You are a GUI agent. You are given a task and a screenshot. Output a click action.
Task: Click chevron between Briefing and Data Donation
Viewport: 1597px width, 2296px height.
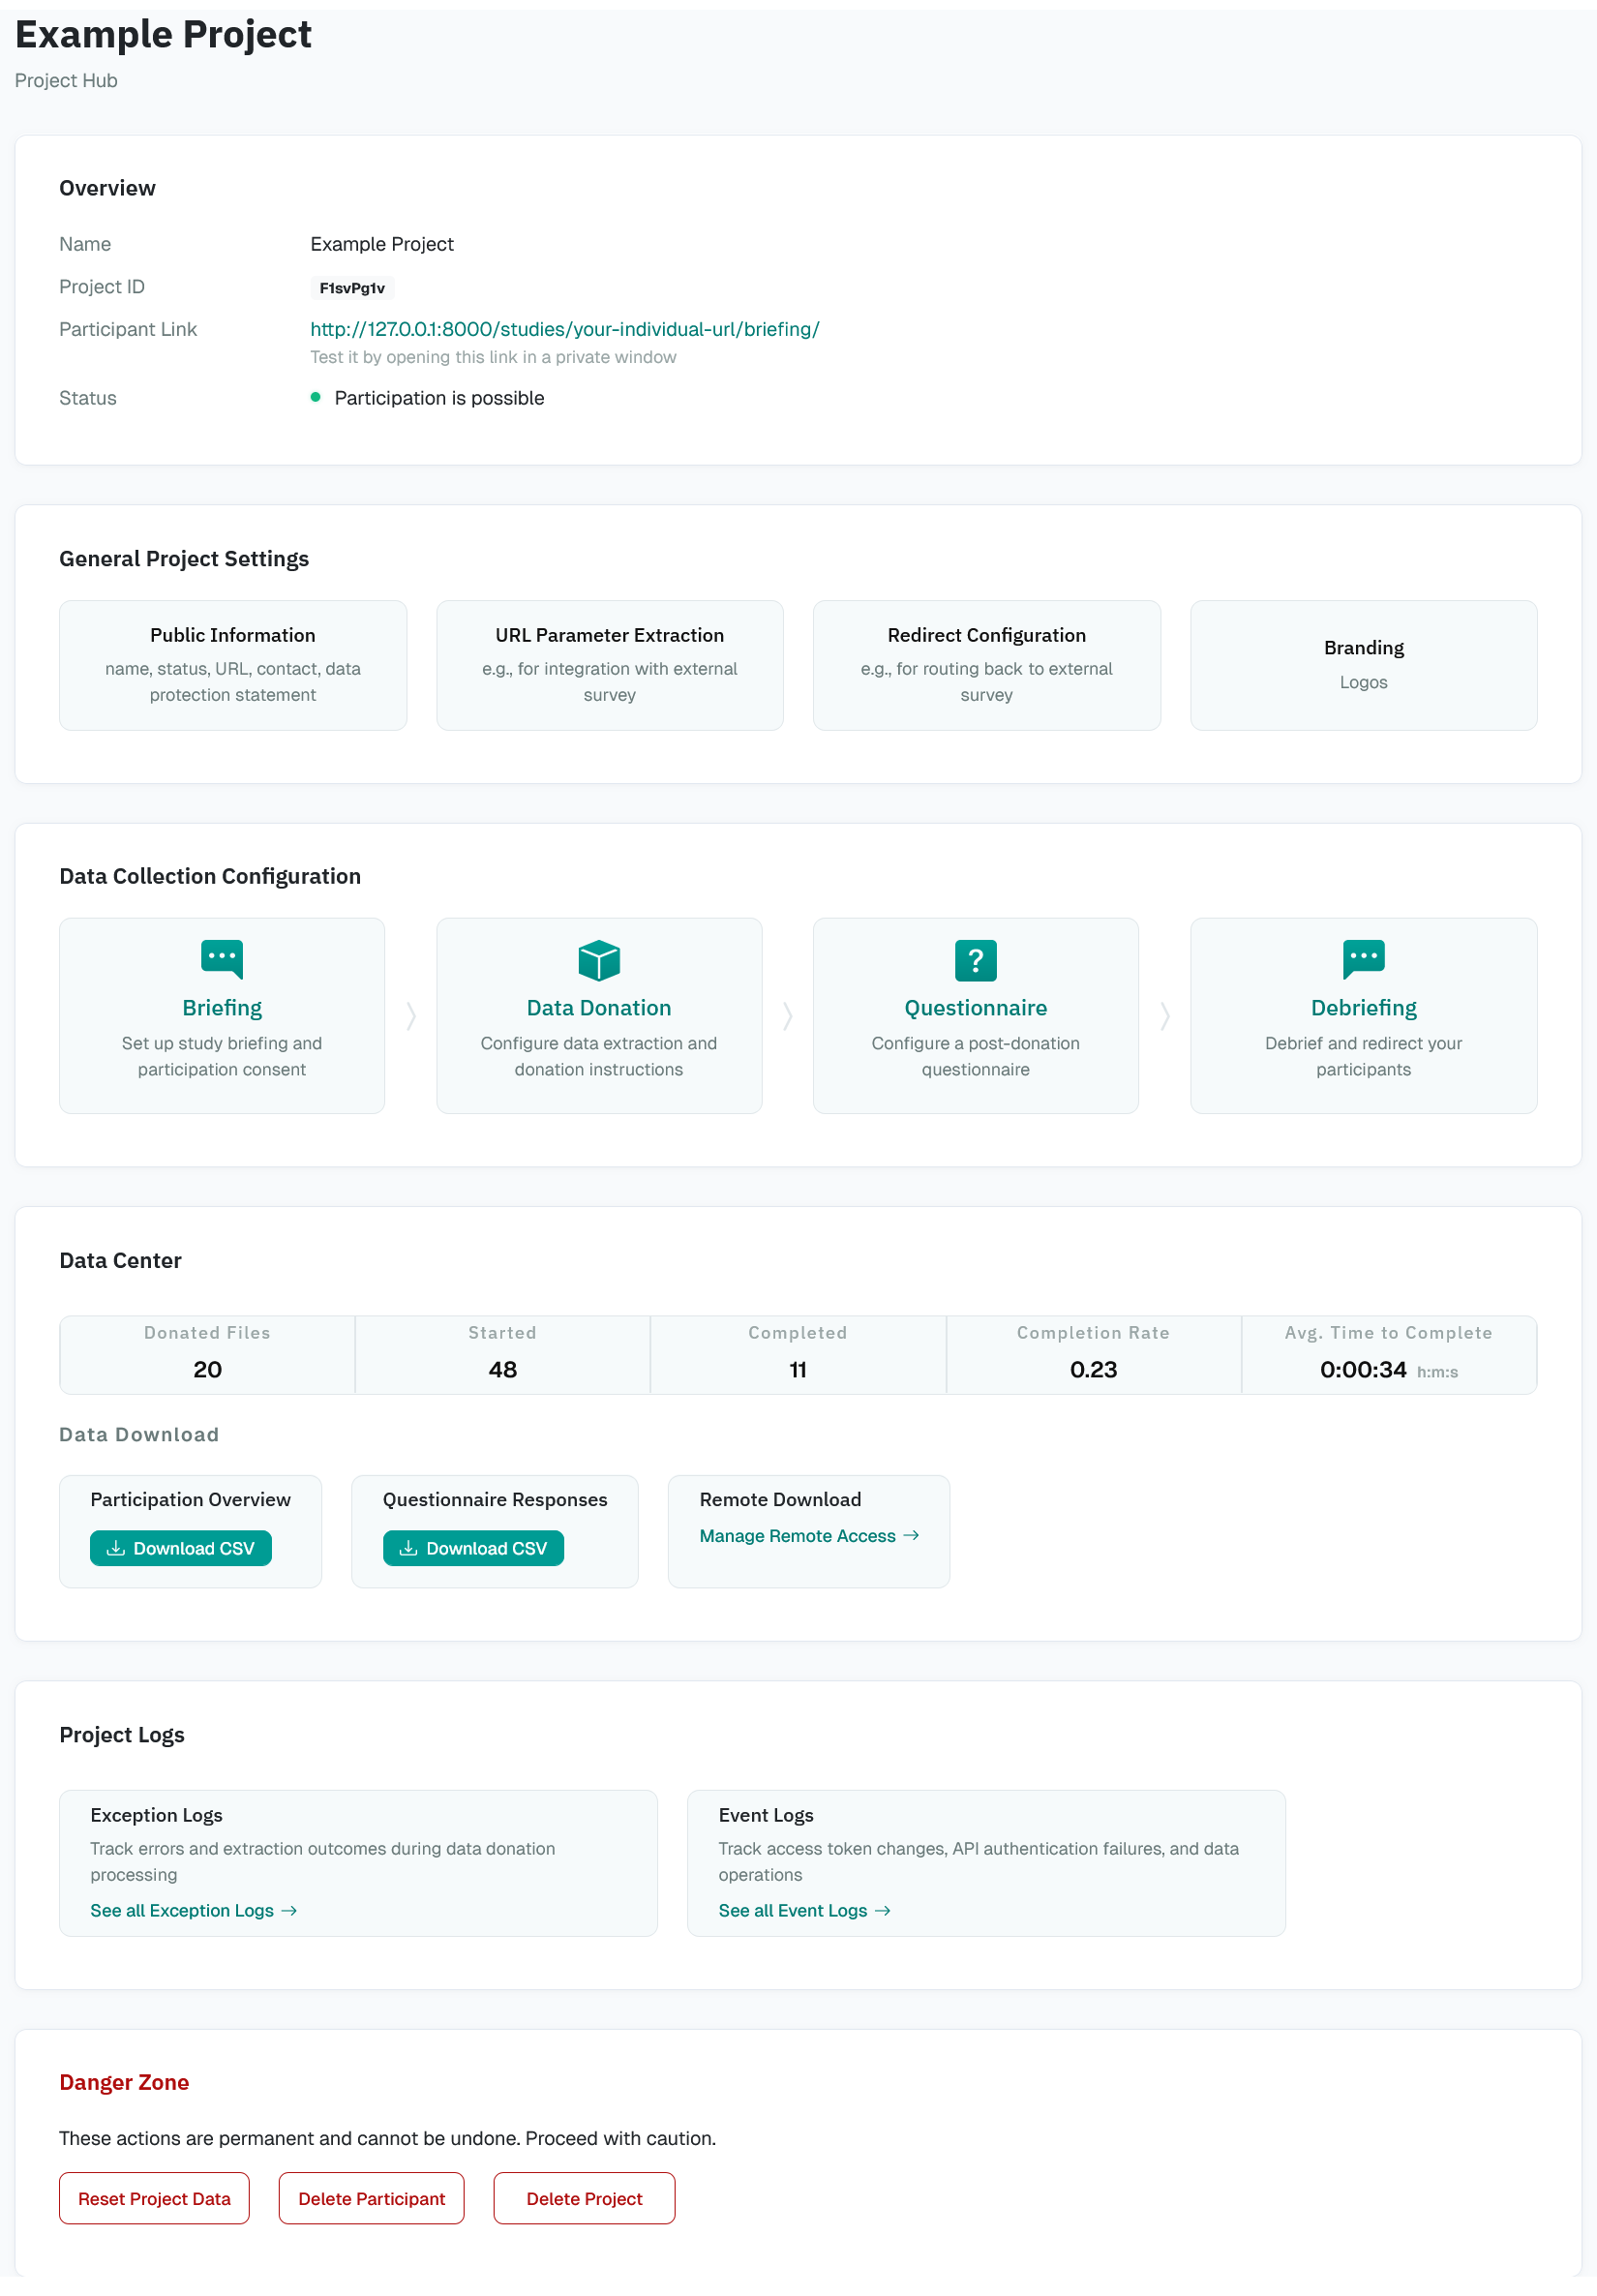point(410,1016)
